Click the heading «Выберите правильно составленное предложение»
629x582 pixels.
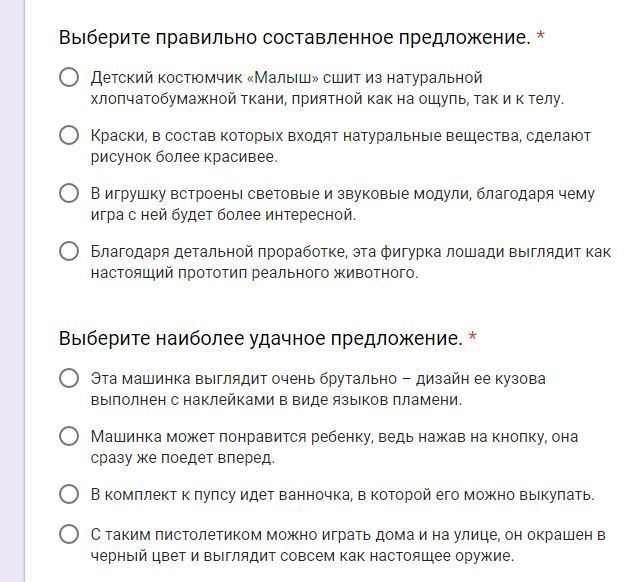click(x=294, y=38)
